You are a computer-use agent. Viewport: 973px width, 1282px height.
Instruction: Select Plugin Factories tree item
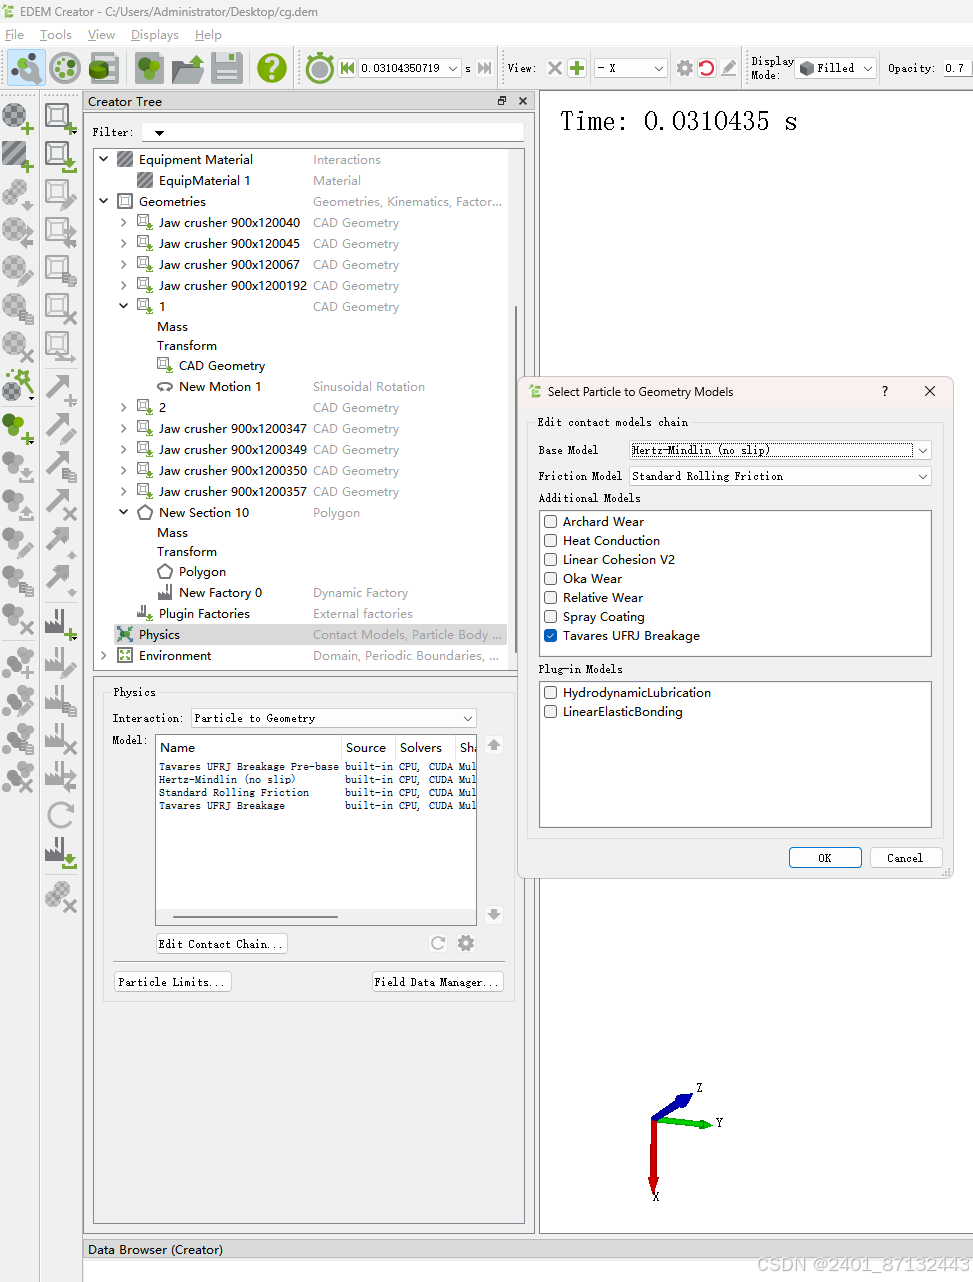[204, 613]
